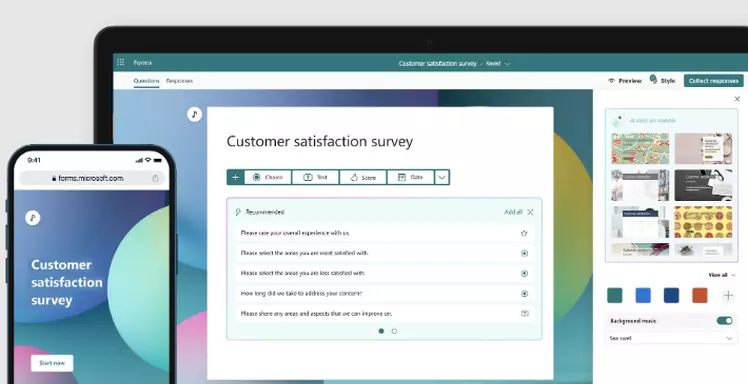Click the Forms app name in header

143,62
